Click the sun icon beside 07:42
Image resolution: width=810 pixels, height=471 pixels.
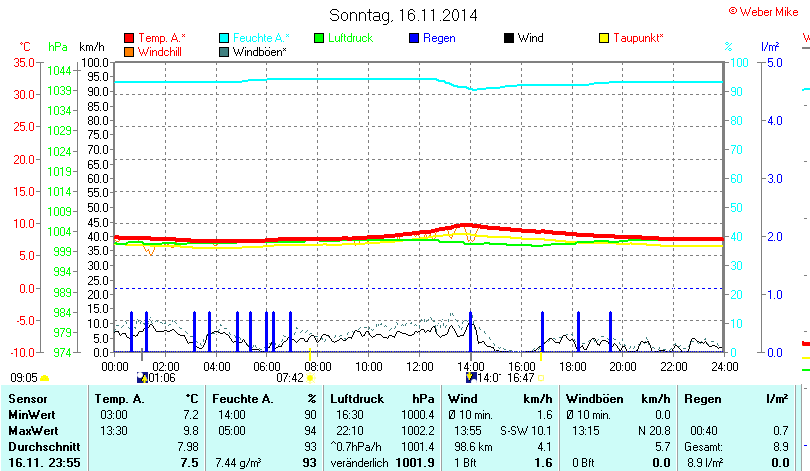[311, 378]
